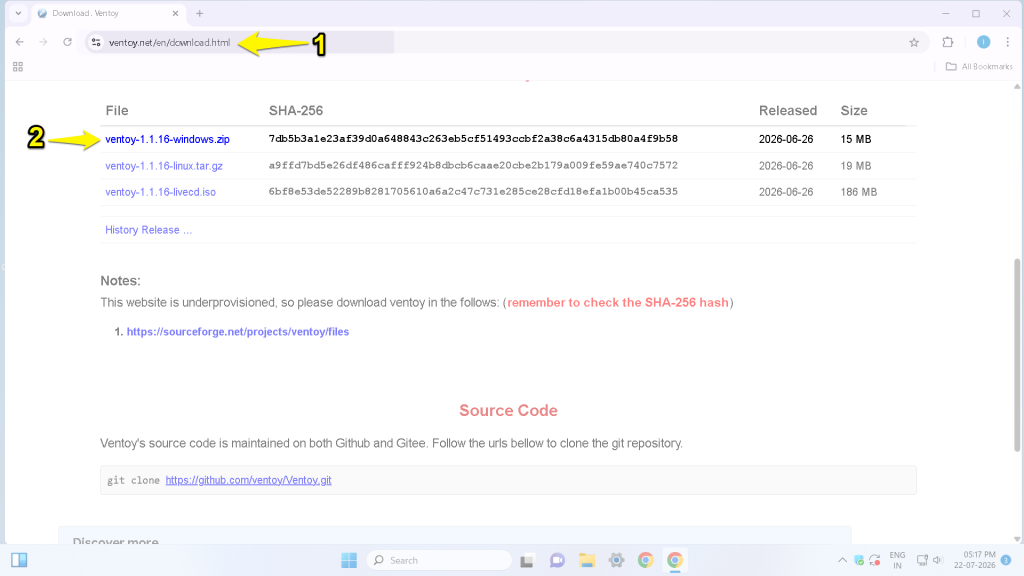The image size is (1024, 576).
Task: Open the first Chrome taskbar icon
Action: coord(645,560)
